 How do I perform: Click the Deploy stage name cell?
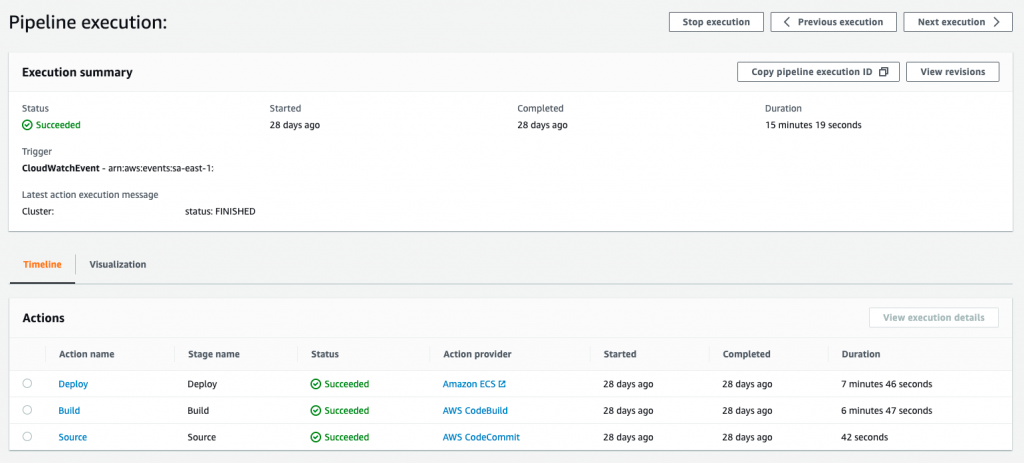click(202, 384)
